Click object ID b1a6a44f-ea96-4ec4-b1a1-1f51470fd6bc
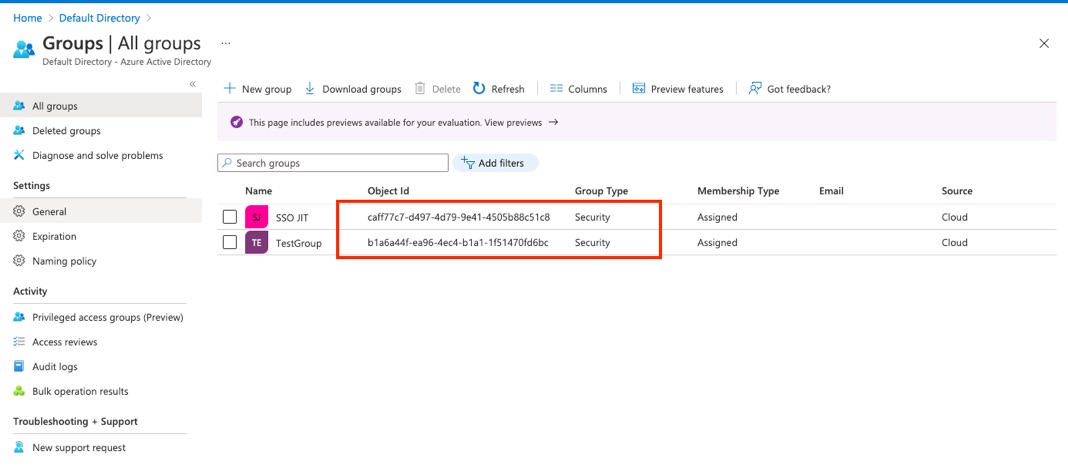The height and width of the screenshot is (470, 1068). coord(458,243)
